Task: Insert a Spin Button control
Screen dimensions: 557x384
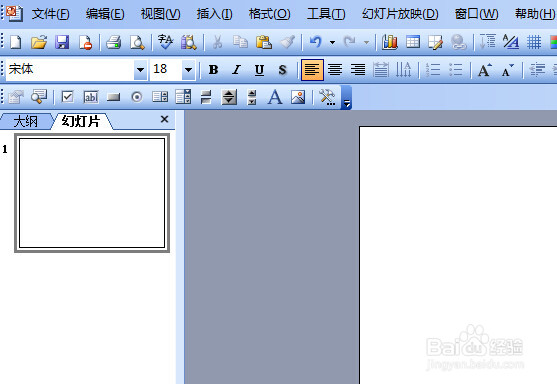Action: (229, 97)
